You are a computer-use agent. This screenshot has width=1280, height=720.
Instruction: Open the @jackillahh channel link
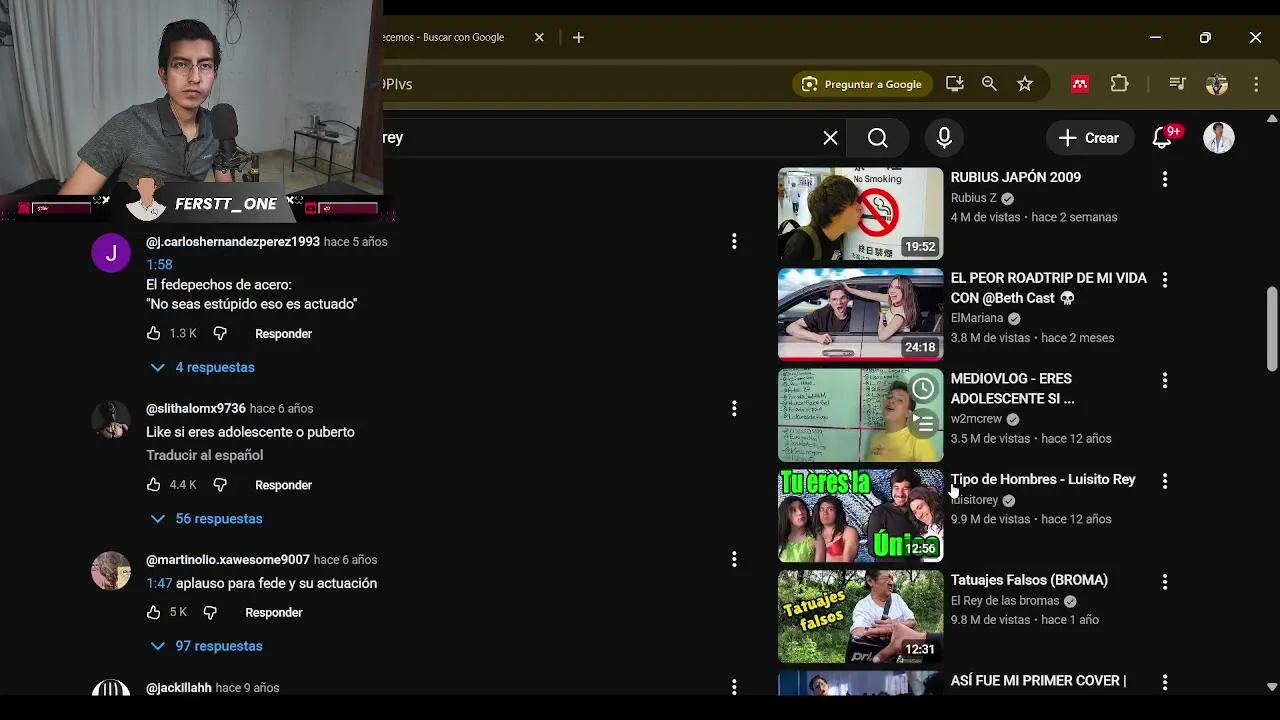coord(179,688)
